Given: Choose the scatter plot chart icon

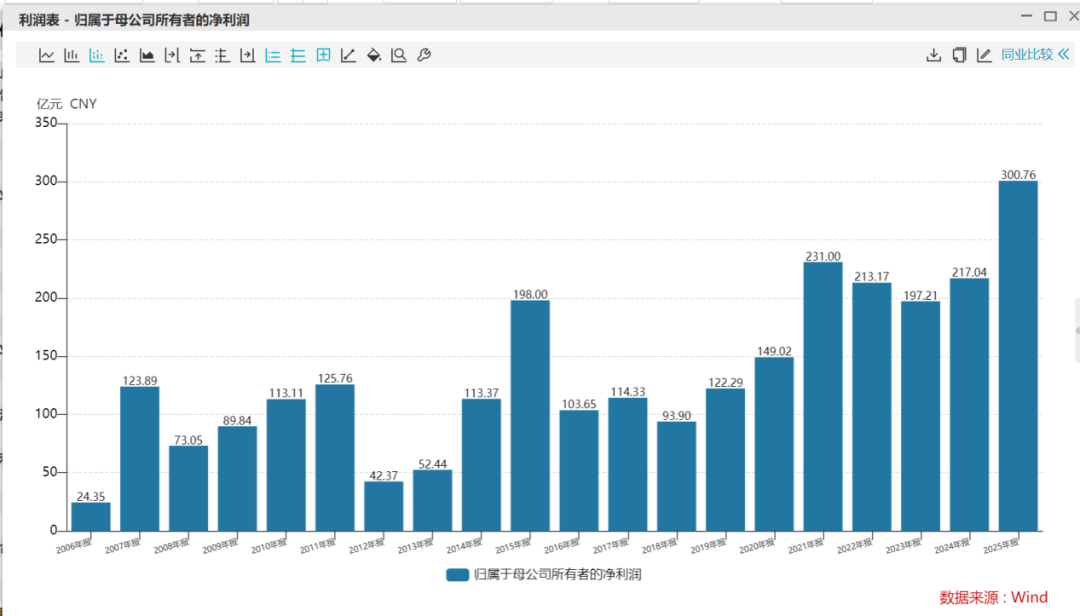Looking at the screenshot, I should point(122,56).
